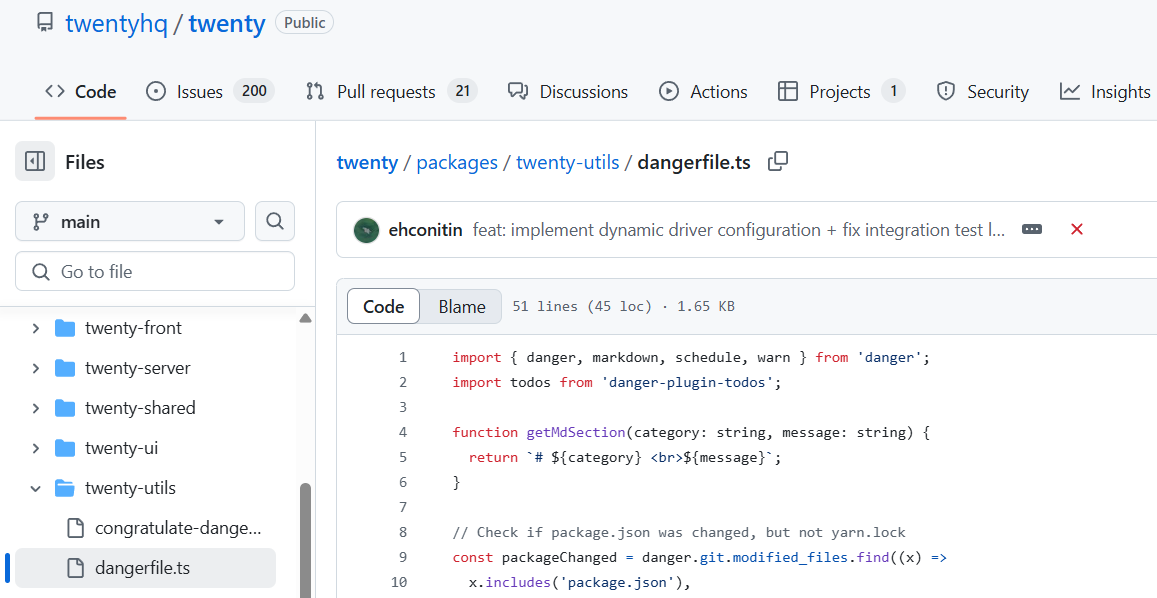Expand commit message ellipsis button
Viewport: 1157px width, 598px height.
coord(1032,230)
